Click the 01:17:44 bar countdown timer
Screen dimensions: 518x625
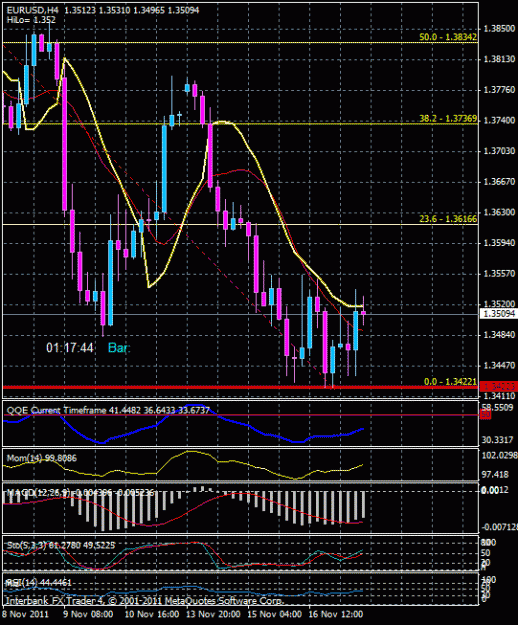click(70, 348)
